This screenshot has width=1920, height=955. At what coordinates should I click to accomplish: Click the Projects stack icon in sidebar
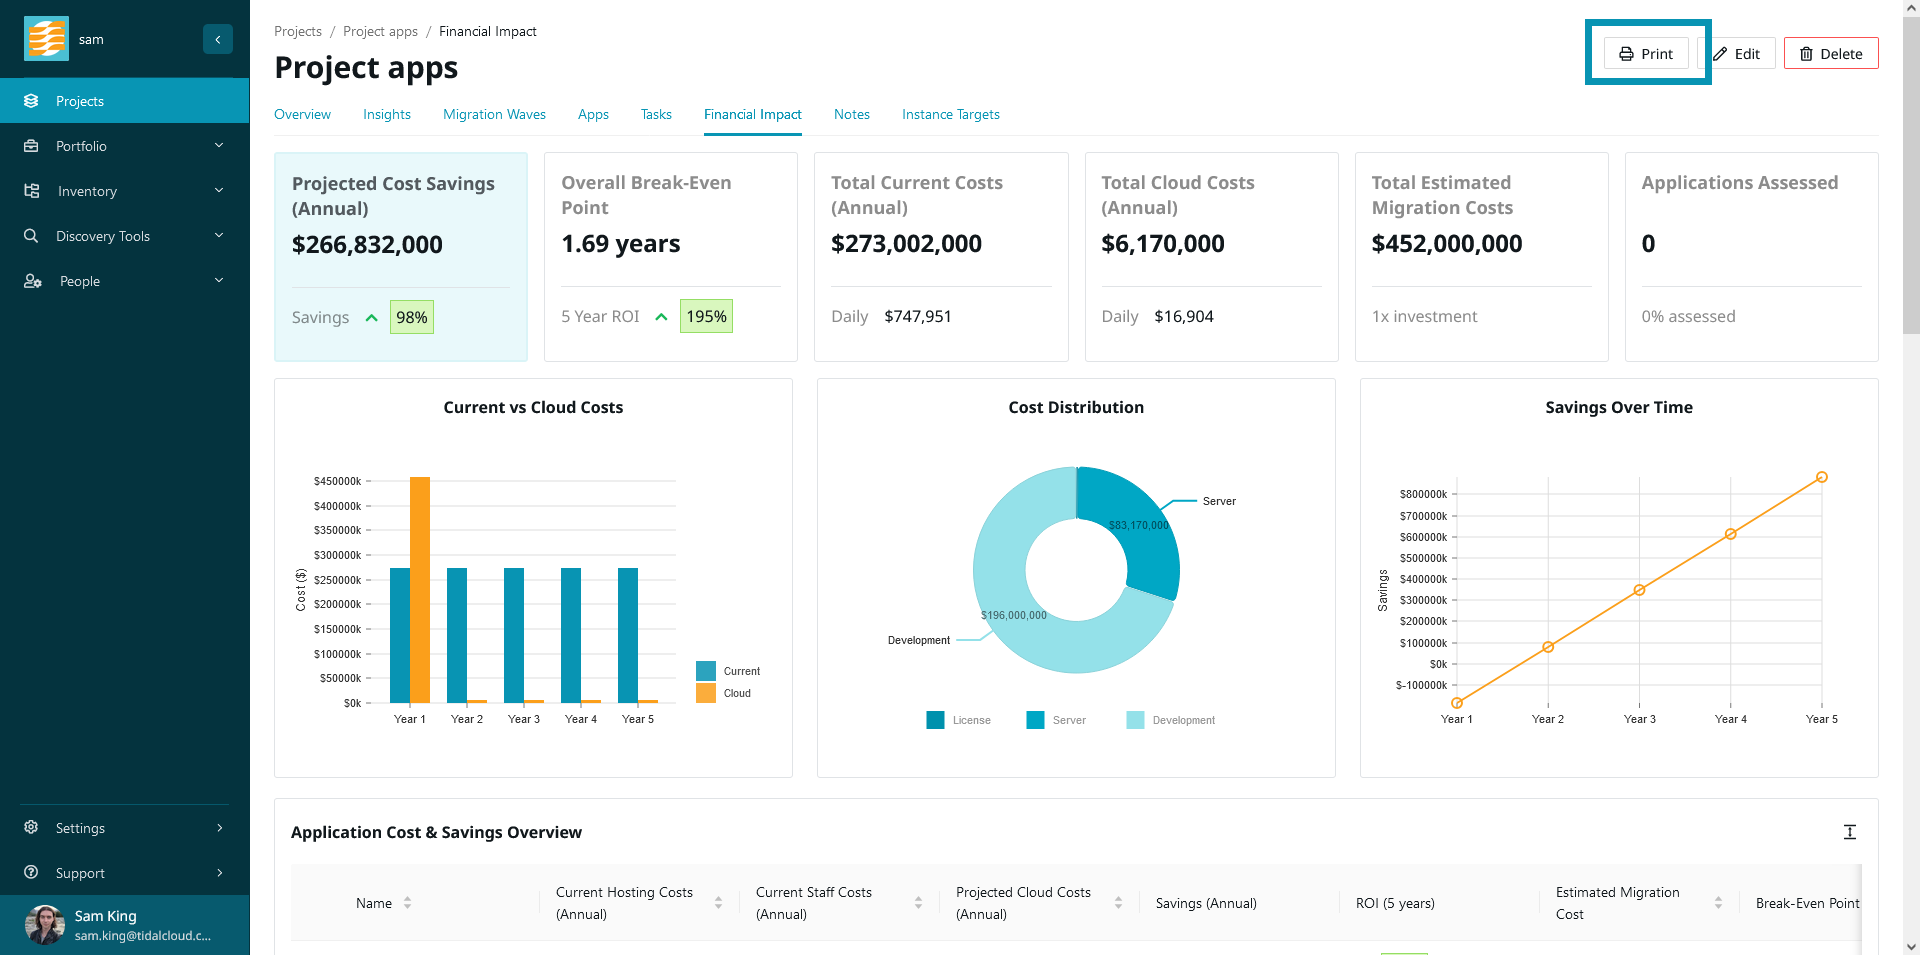click(x=31, y=101)
